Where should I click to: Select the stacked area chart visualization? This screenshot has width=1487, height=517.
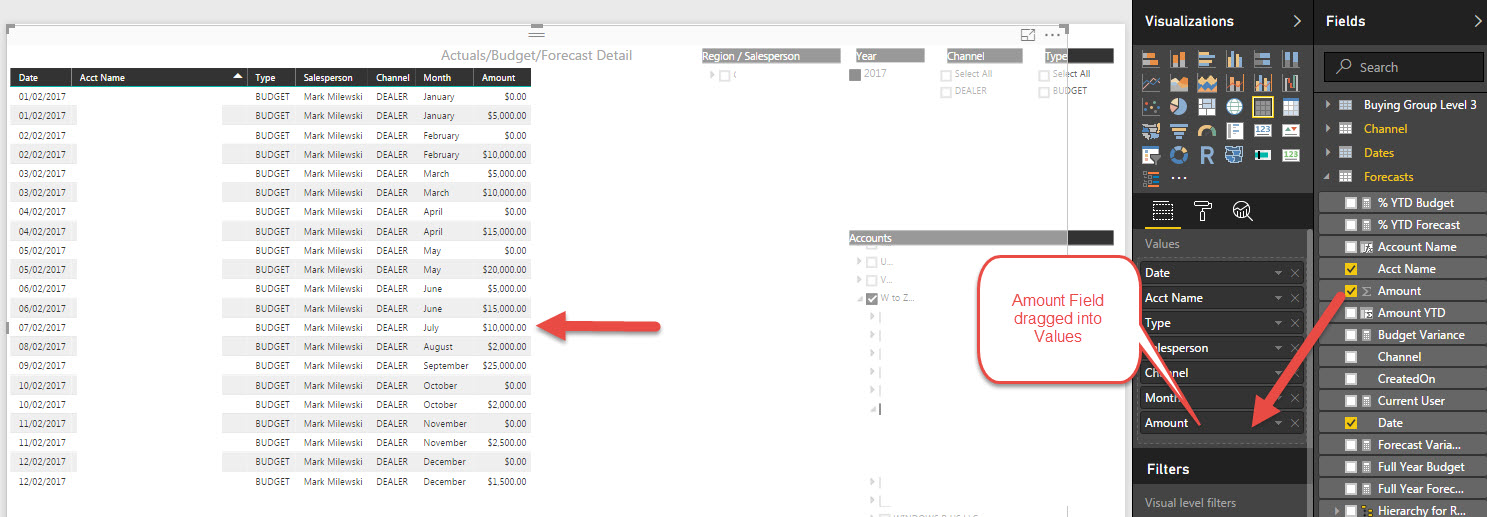point(1207,83)
